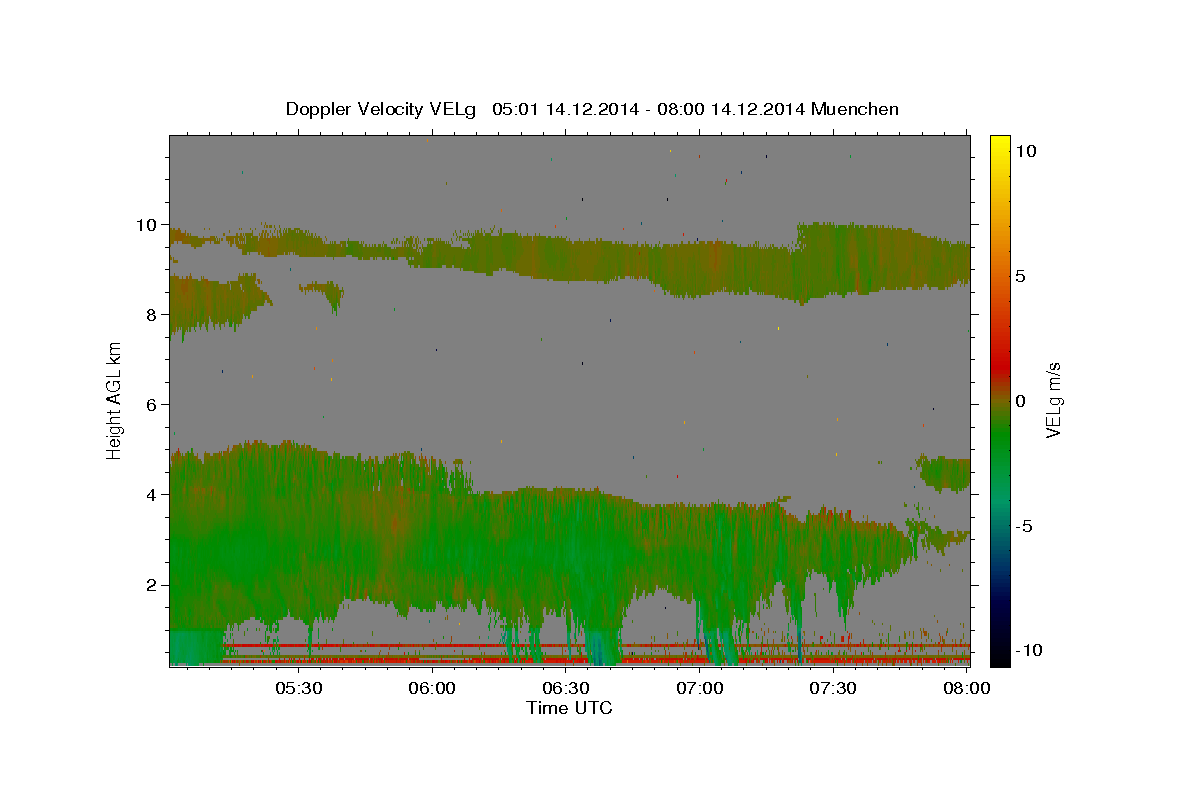Click the precipitation streak at 06:40 near ground
This screenshot has height=800, width=1200.
[603, 645]
